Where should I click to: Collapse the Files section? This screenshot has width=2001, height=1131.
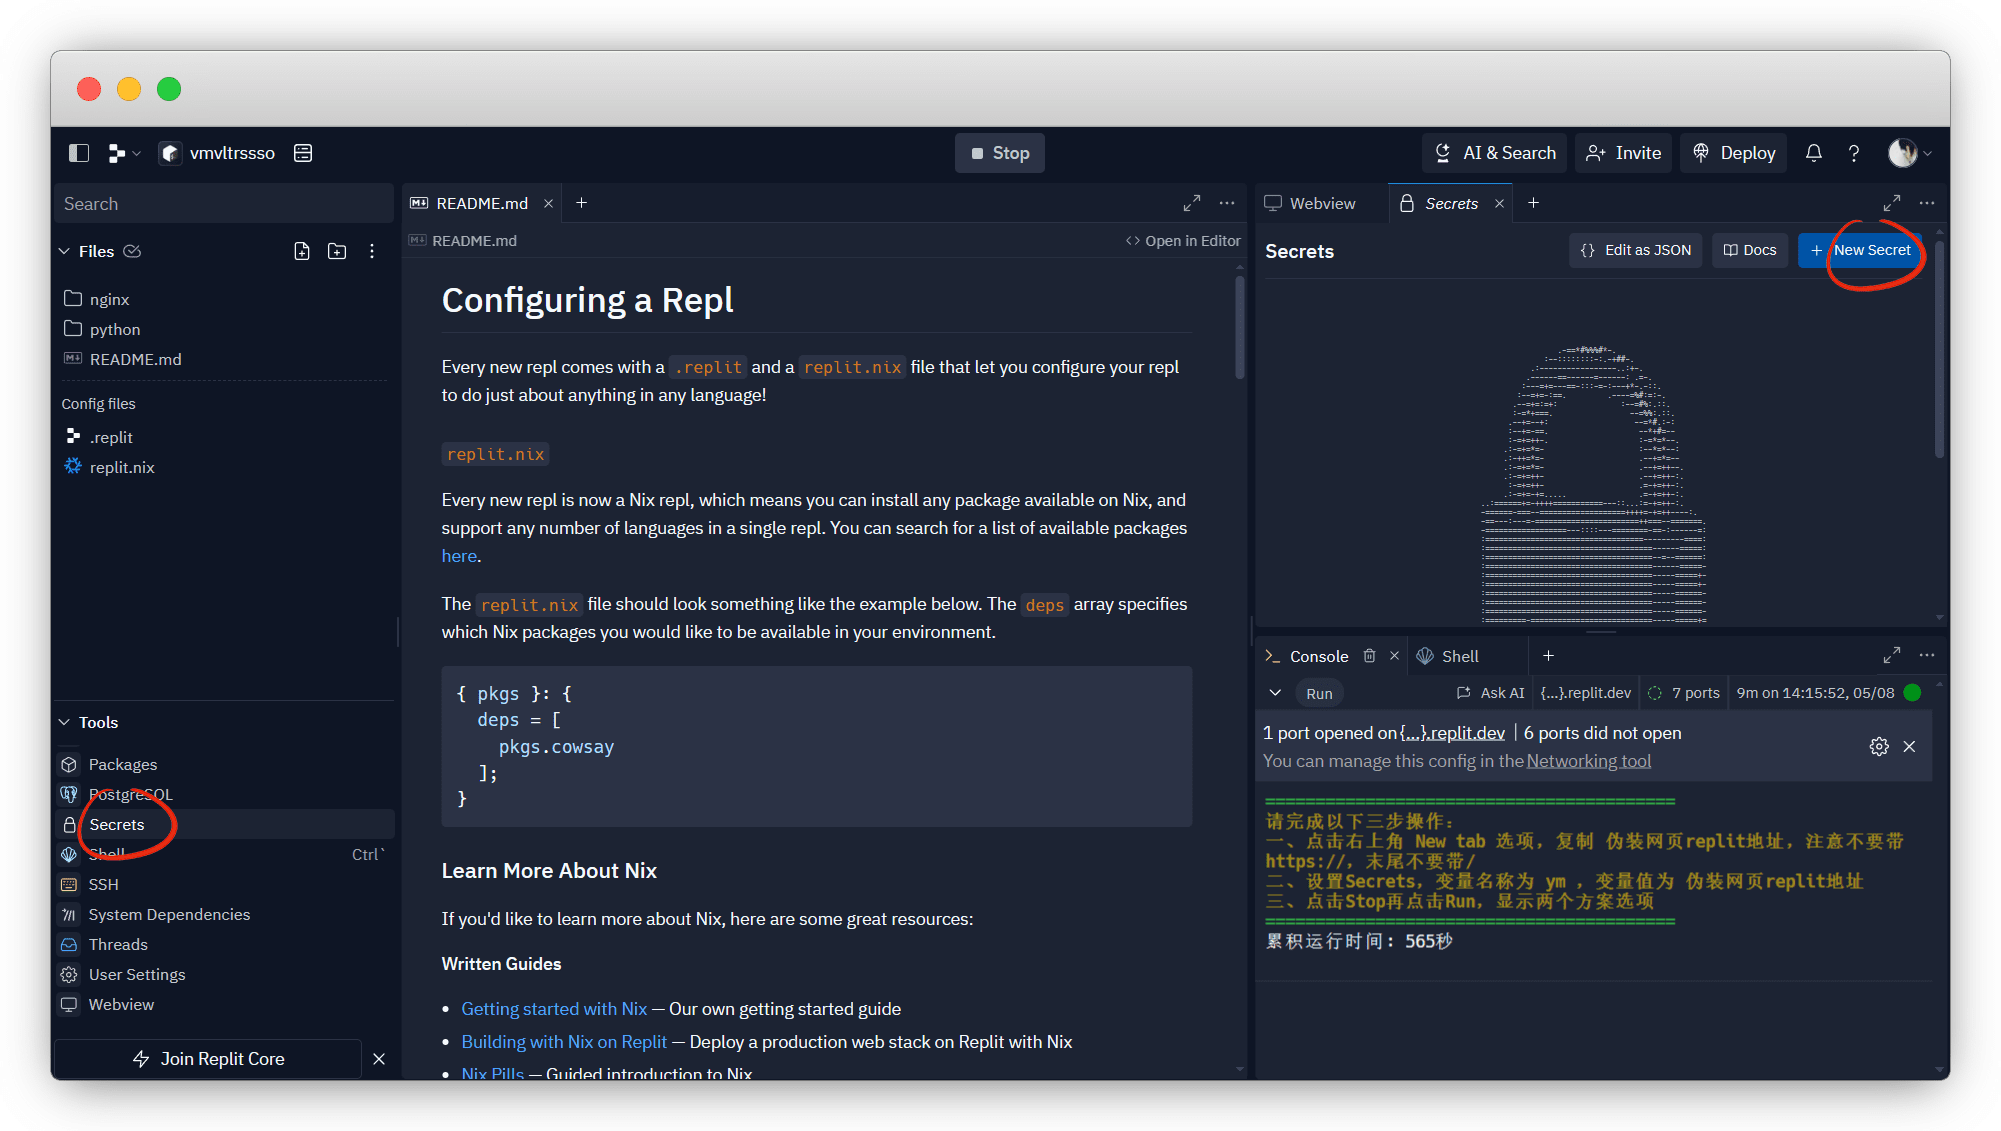pos(65,251)
